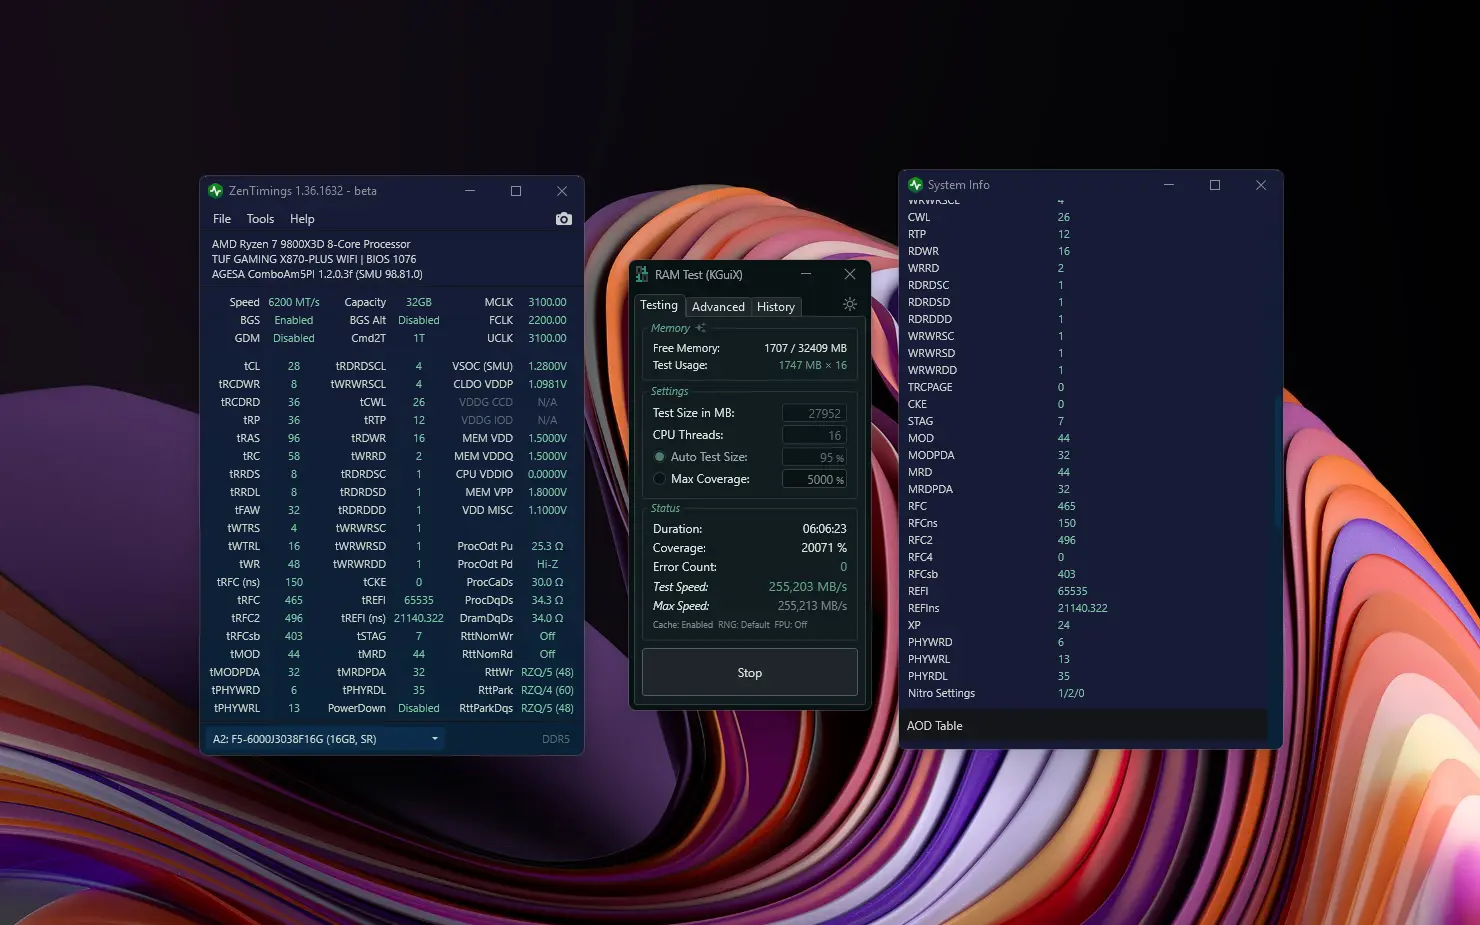Click the TUF GAMING X870-PLUS WIFI motherboard line
The width and height of the screenshot is (1480, 925).
click(x=314, y=259)
